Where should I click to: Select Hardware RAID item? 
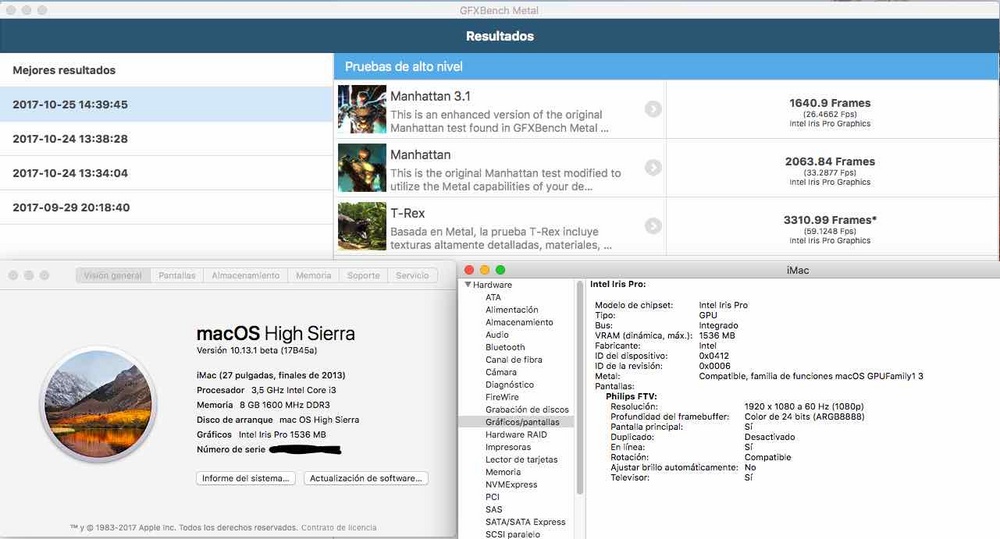tap(516, 434)
